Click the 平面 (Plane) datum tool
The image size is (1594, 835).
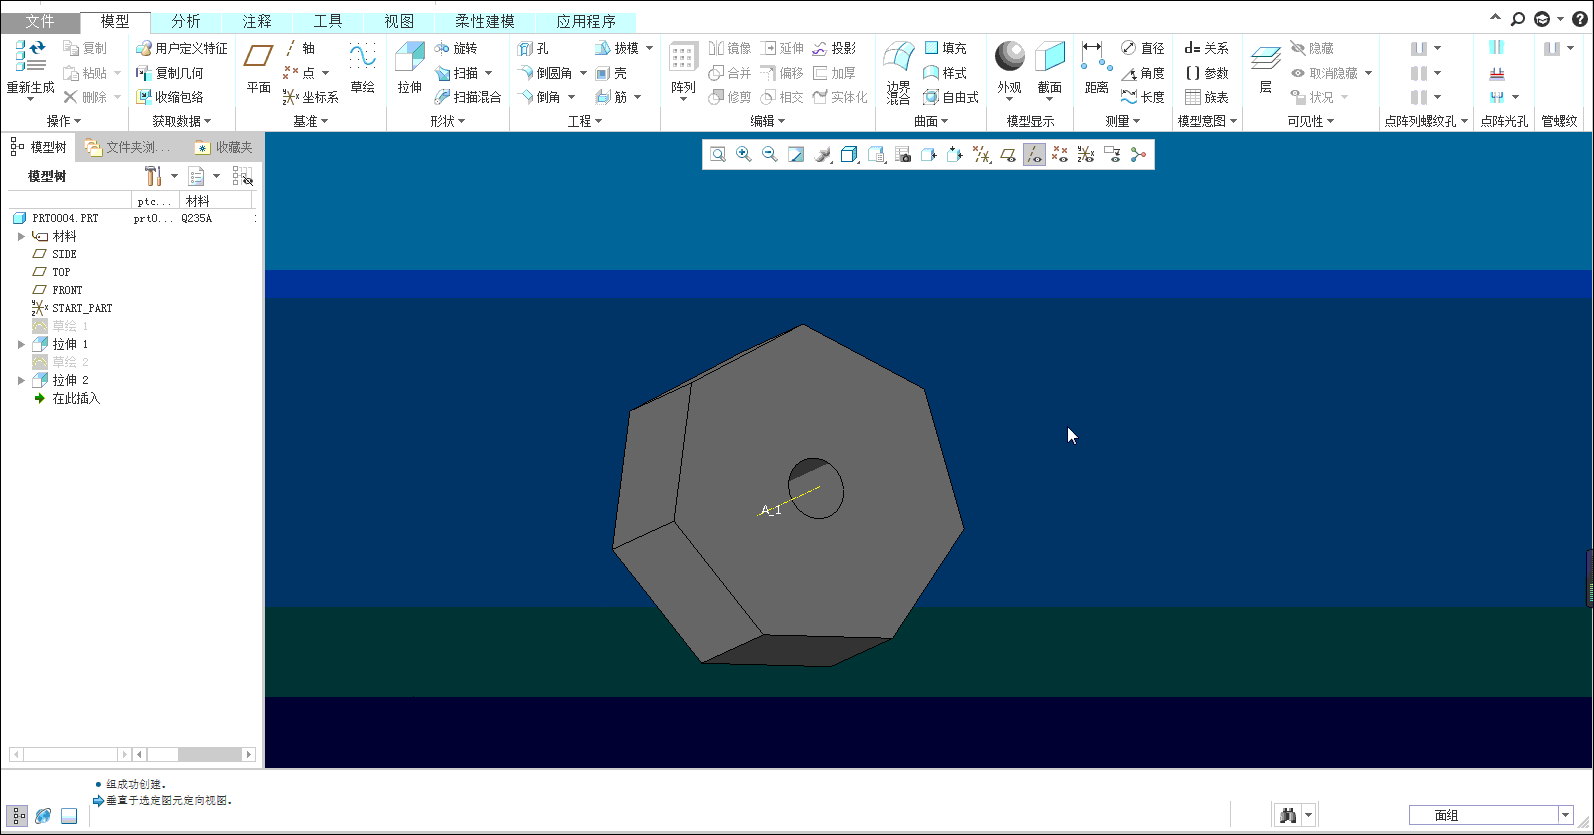point(259,68)
